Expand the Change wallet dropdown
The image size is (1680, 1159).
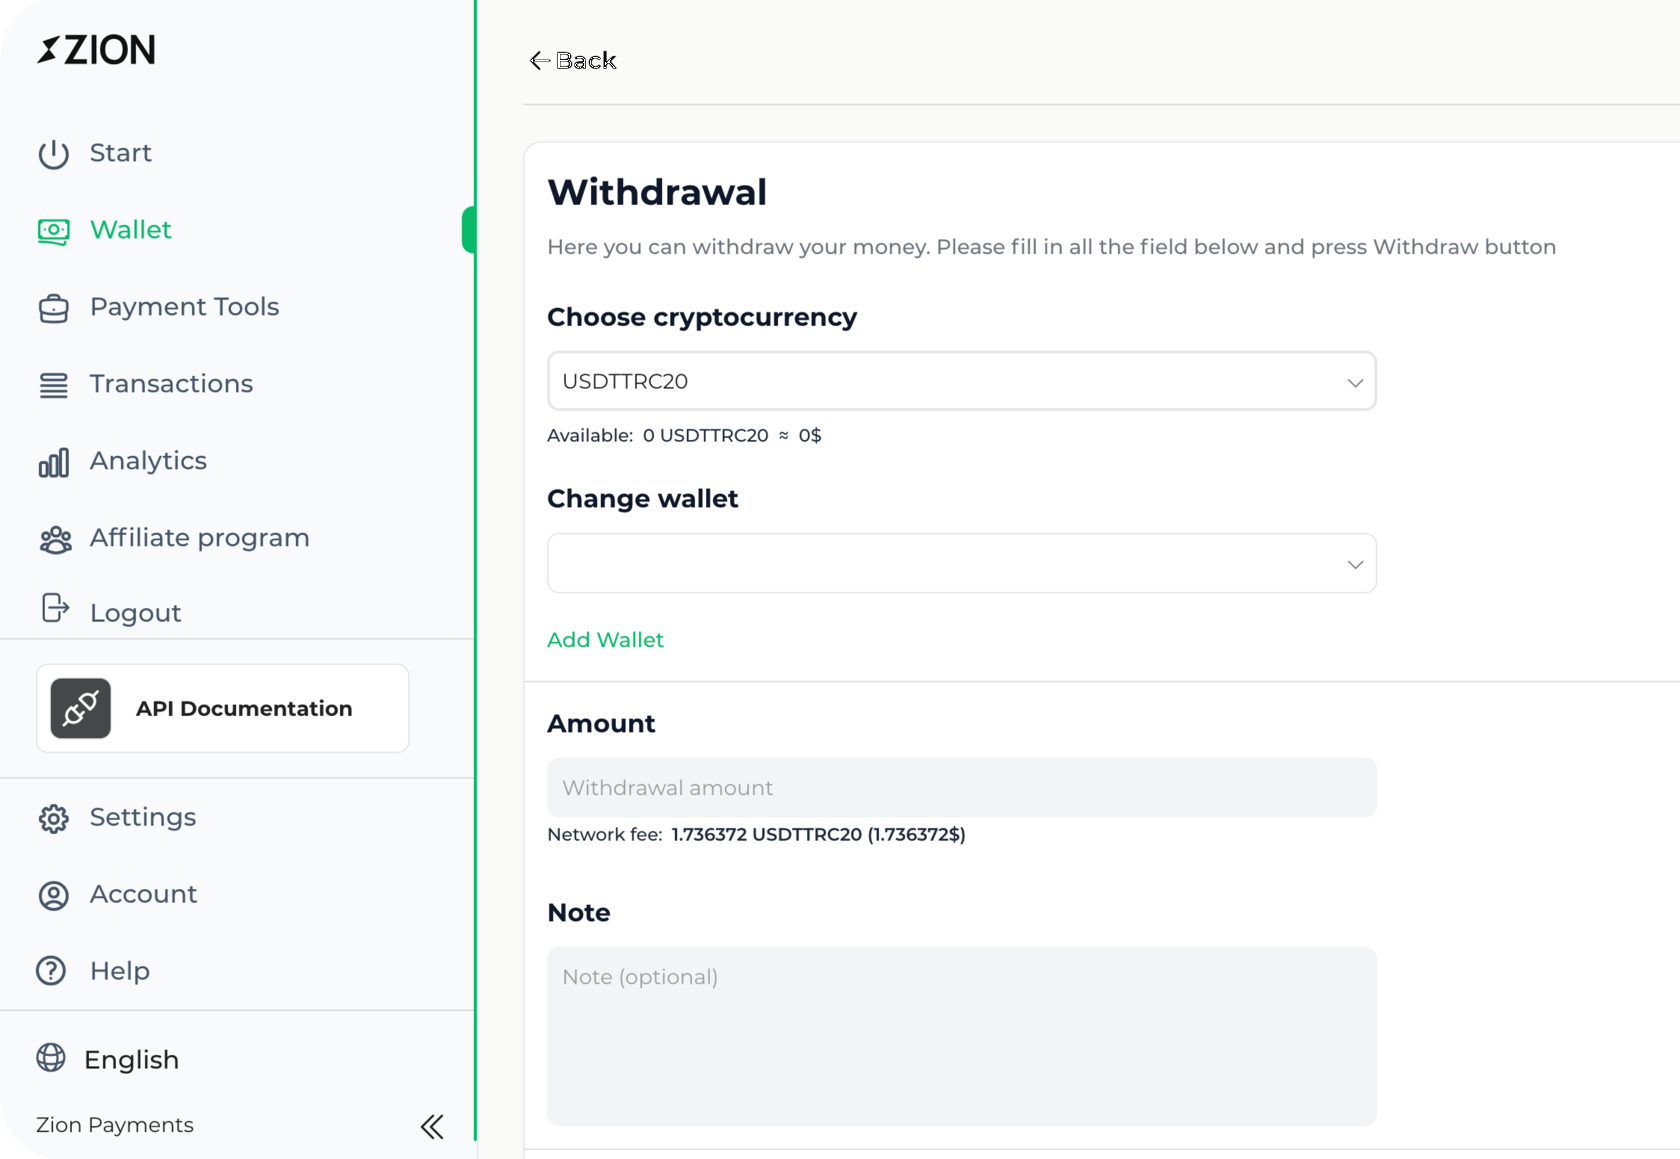coord(961,564)
